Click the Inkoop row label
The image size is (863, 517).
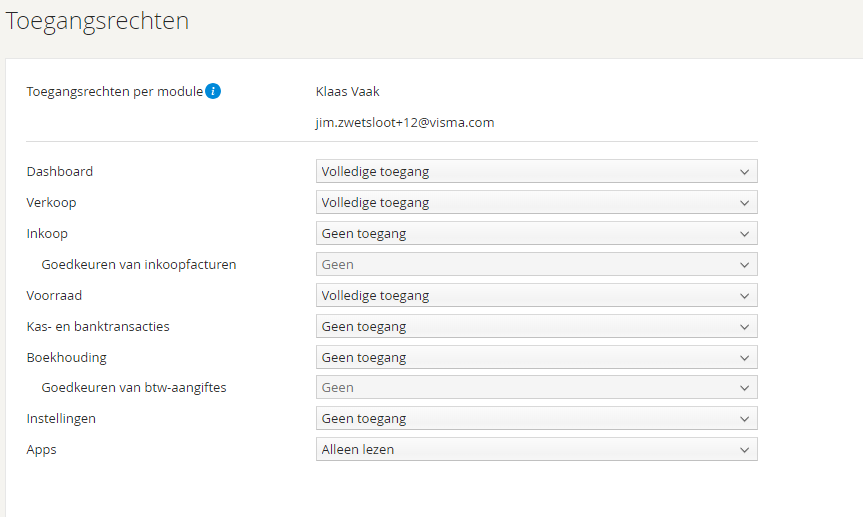pos(47,233)
